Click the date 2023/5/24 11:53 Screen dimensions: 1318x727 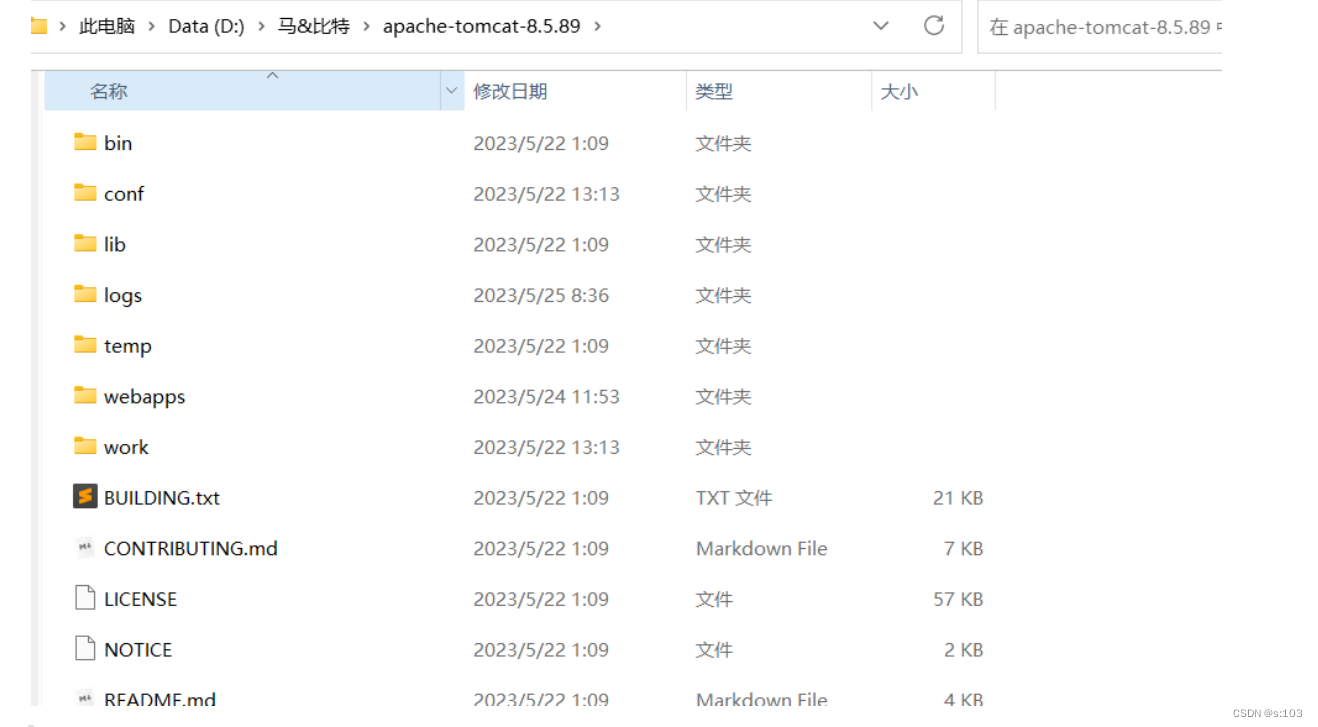click(x=546, y=396)
